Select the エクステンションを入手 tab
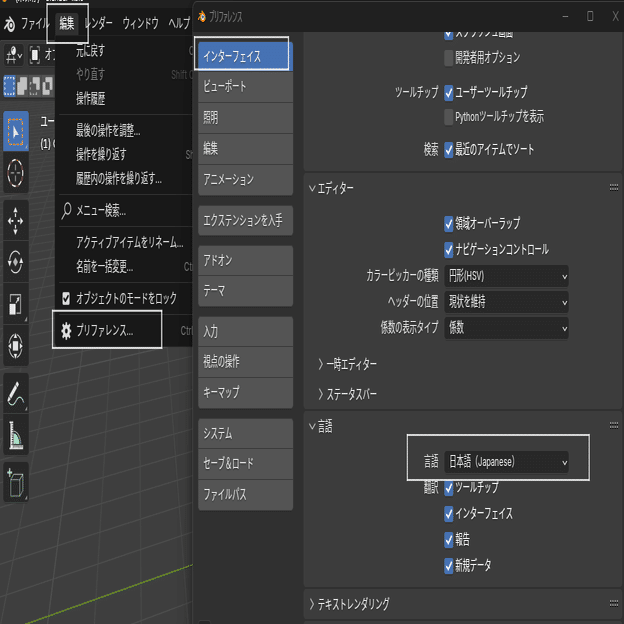624x624 pixels. click(x=246, y=220)
